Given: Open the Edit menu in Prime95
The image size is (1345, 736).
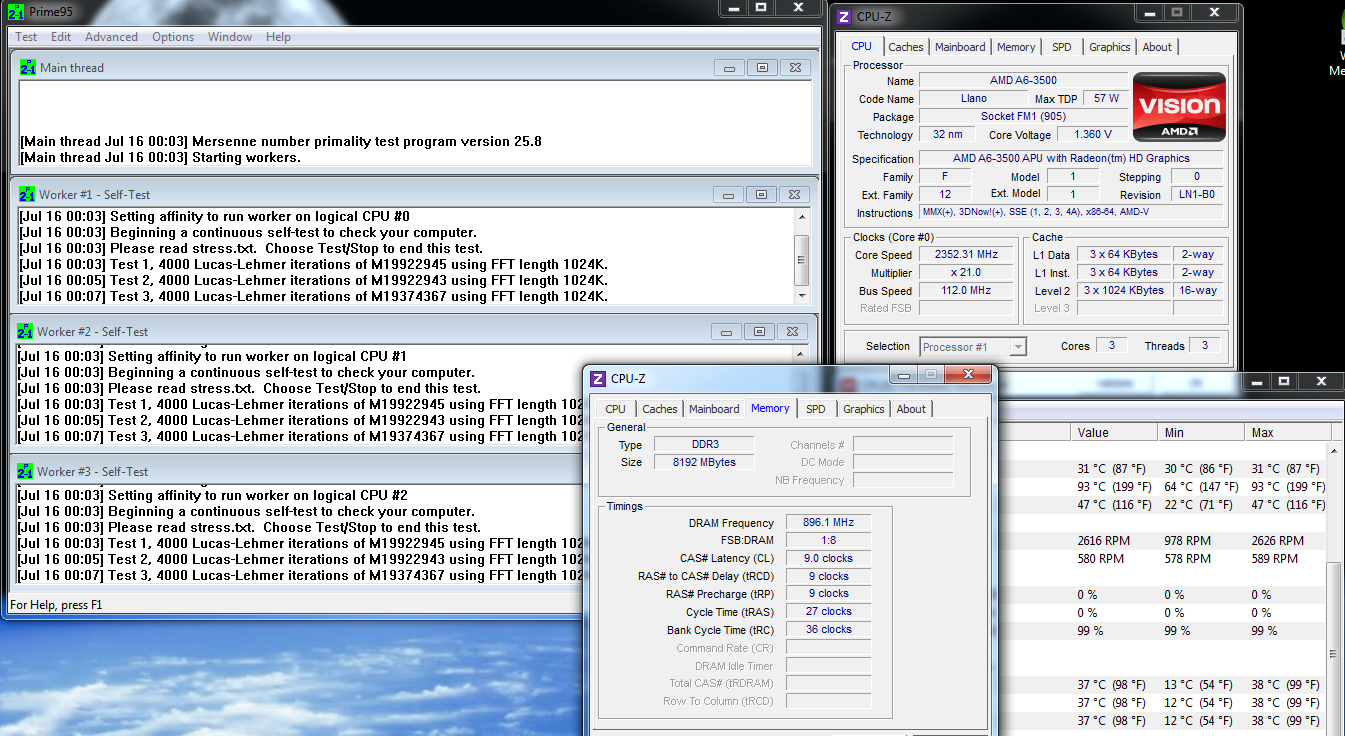Looking at the screenshot, I should pyautogui.click(x=61, y=37).
